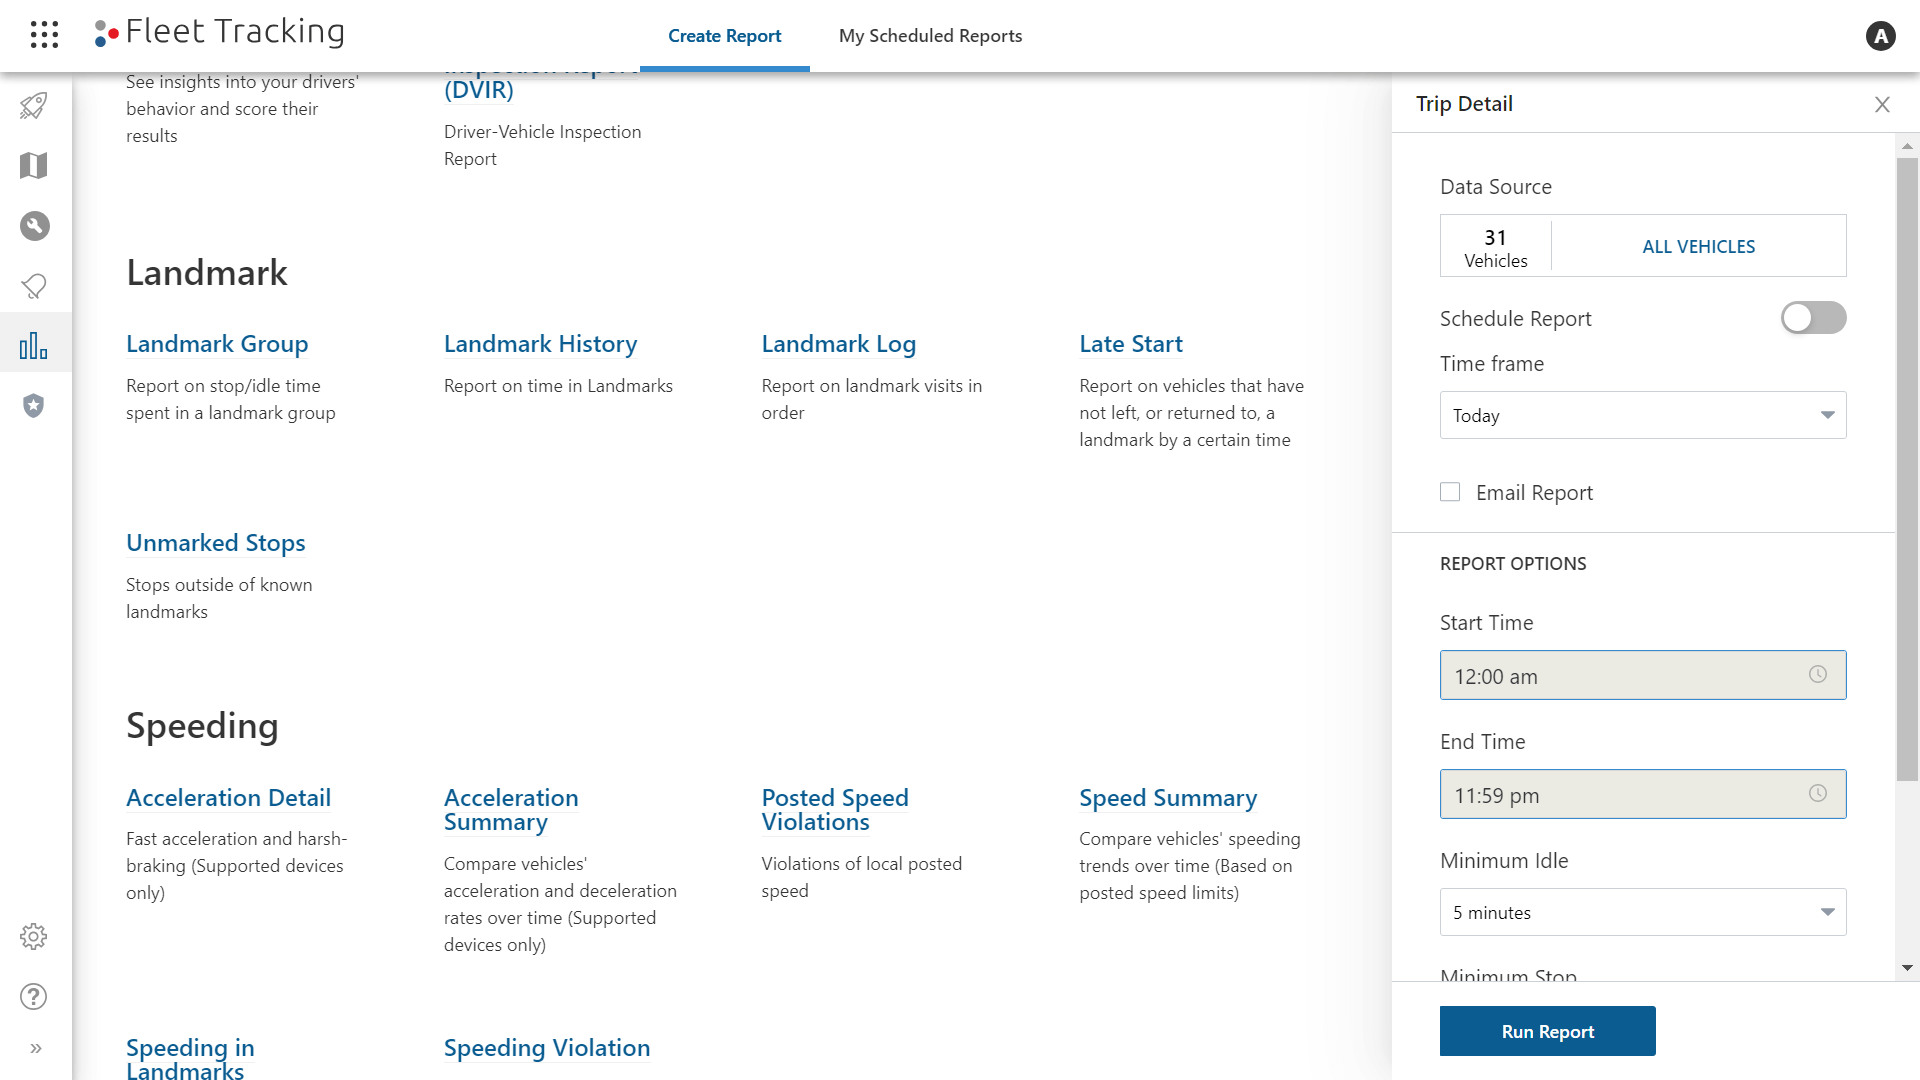Screen dimensions: 1920x1080
Task: Click the Start Time input field
Action: (1644, 675)
